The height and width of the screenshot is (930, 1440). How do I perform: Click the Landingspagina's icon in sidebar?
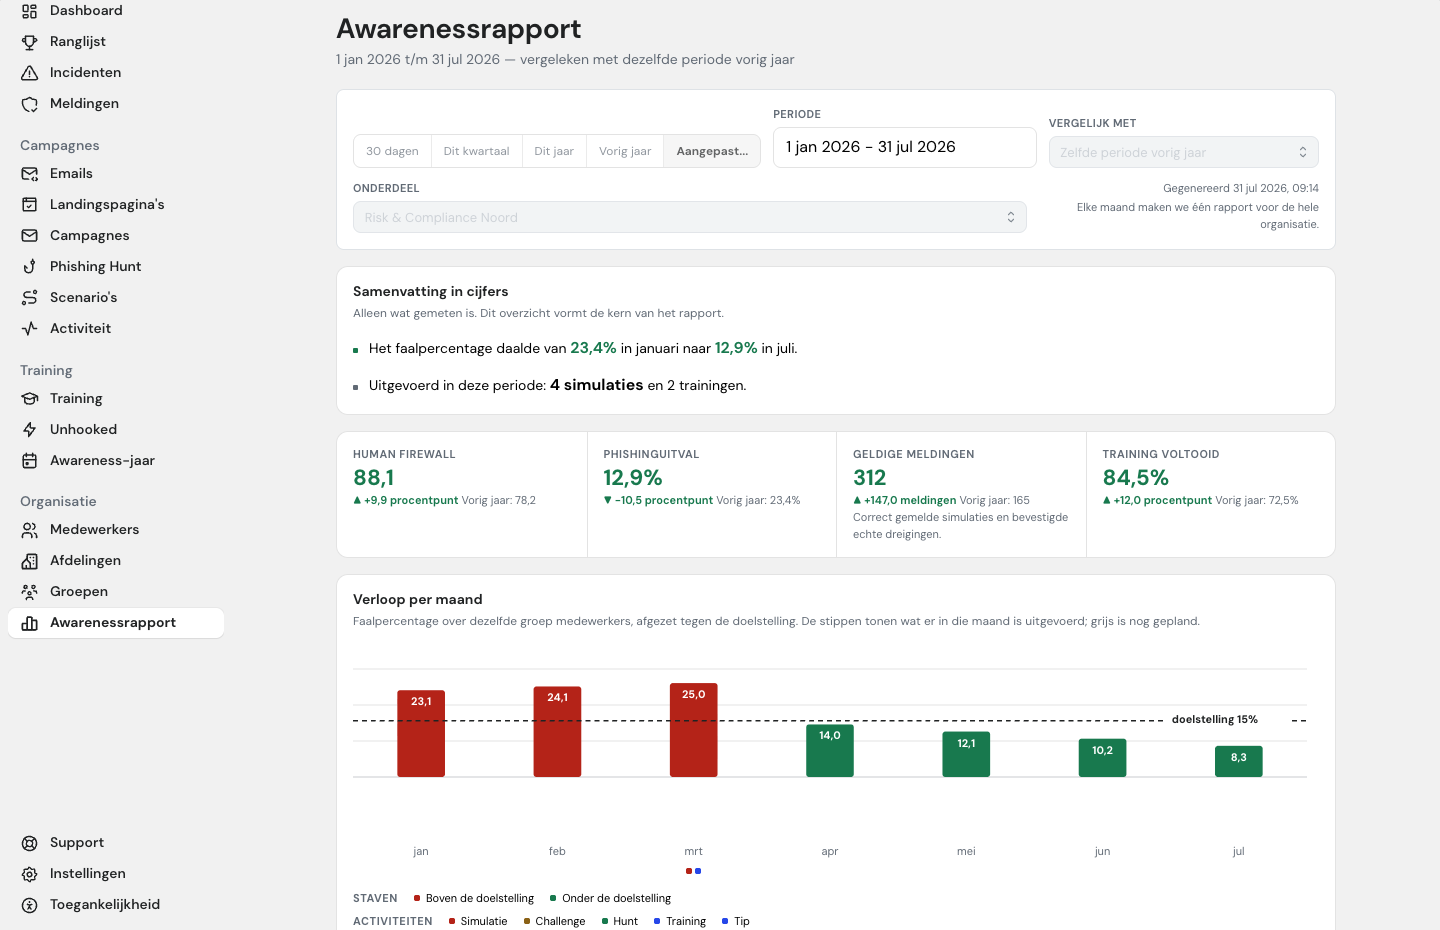point(30,205)
